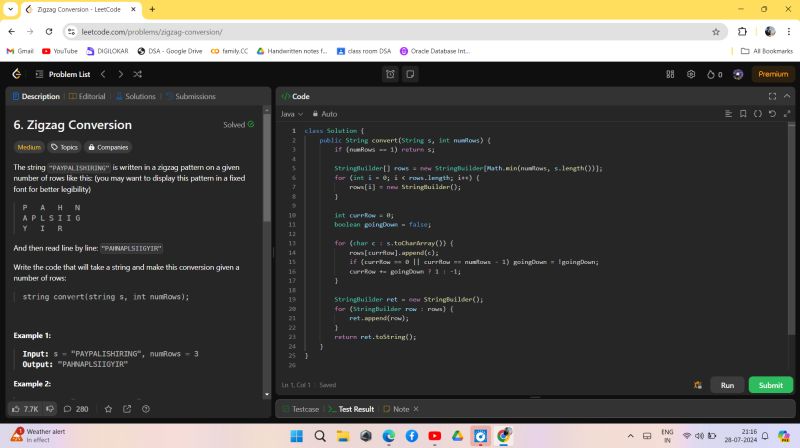Expand editor to full screen icon
800x448 pixels.
point(787,113)
